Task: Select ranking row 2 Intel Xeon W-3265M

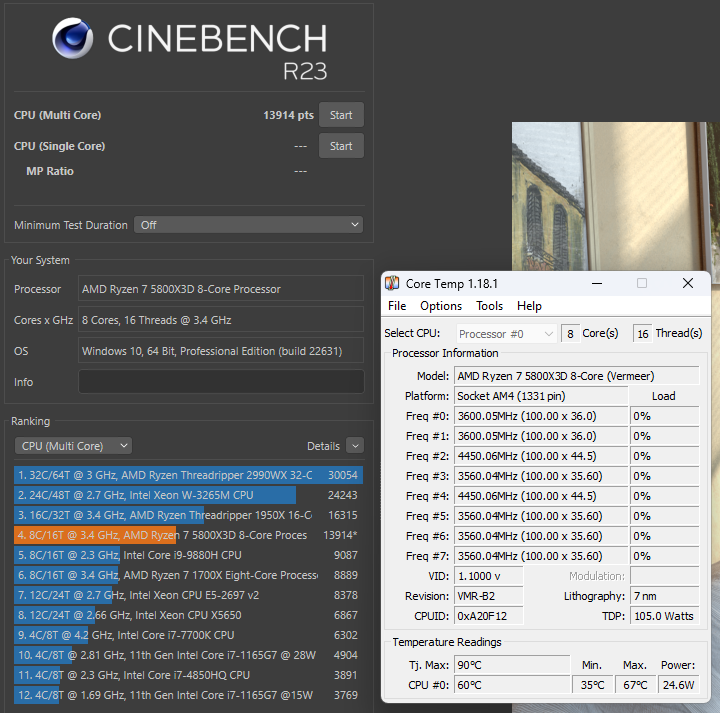Action: [188, 495]
